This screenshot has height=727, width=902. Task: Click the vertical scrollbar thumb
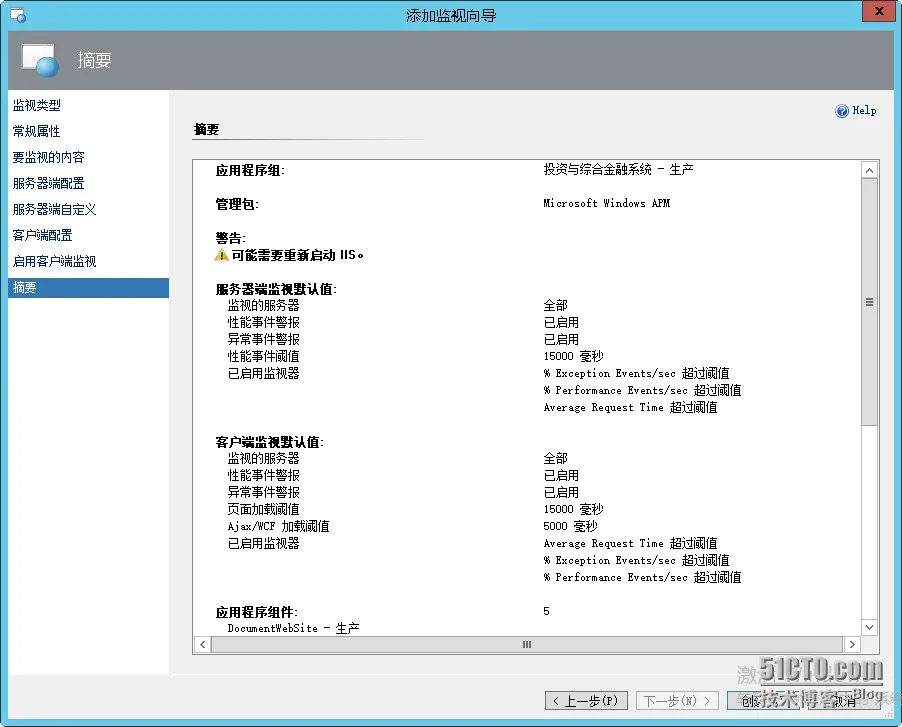869,302
